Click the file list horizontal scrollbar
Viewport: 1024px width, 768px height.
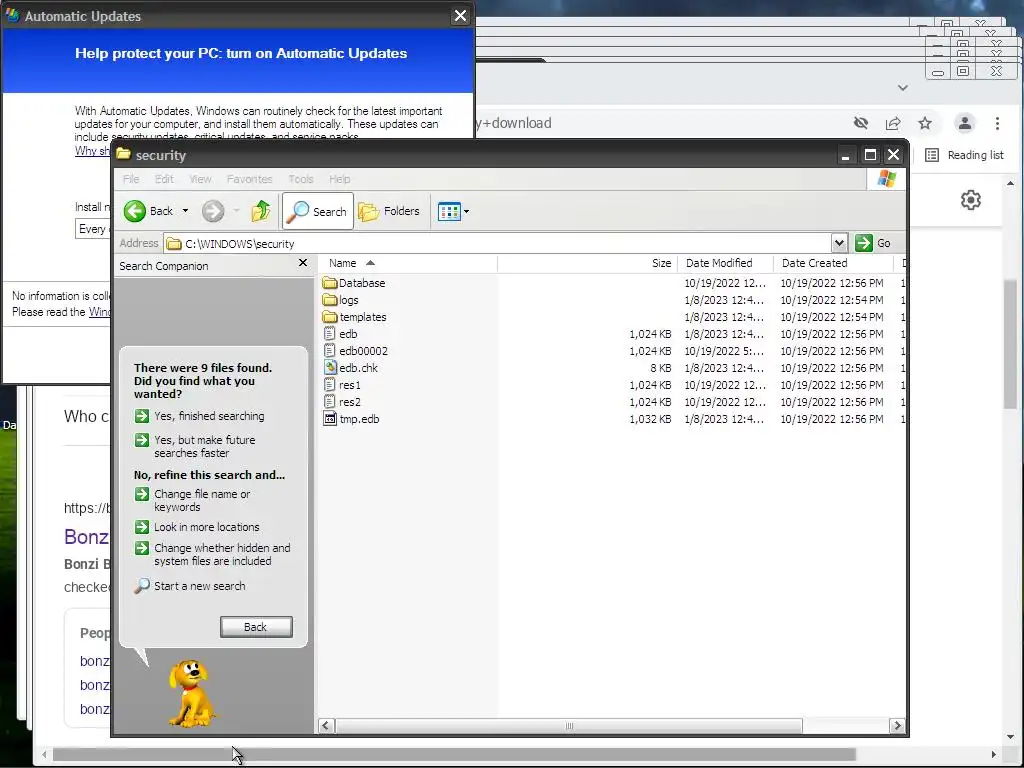coord(569,726)
